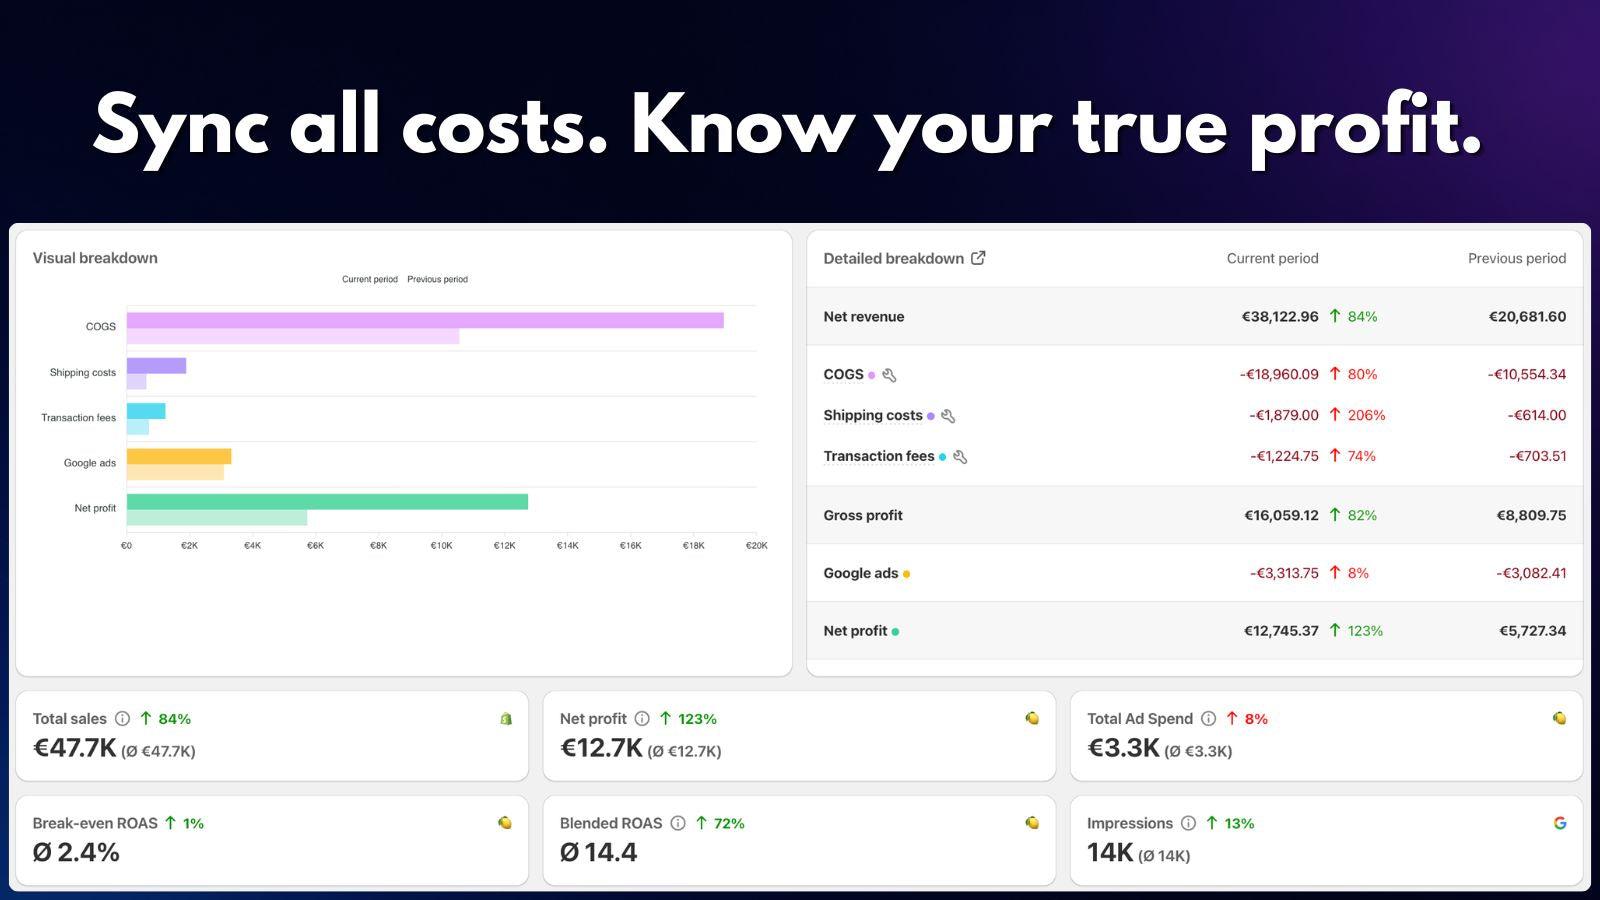Click the Google icon on Impressions card
Image resolution: width=1600 pixels, height=900 pixels.
(x=1560, y=823)
